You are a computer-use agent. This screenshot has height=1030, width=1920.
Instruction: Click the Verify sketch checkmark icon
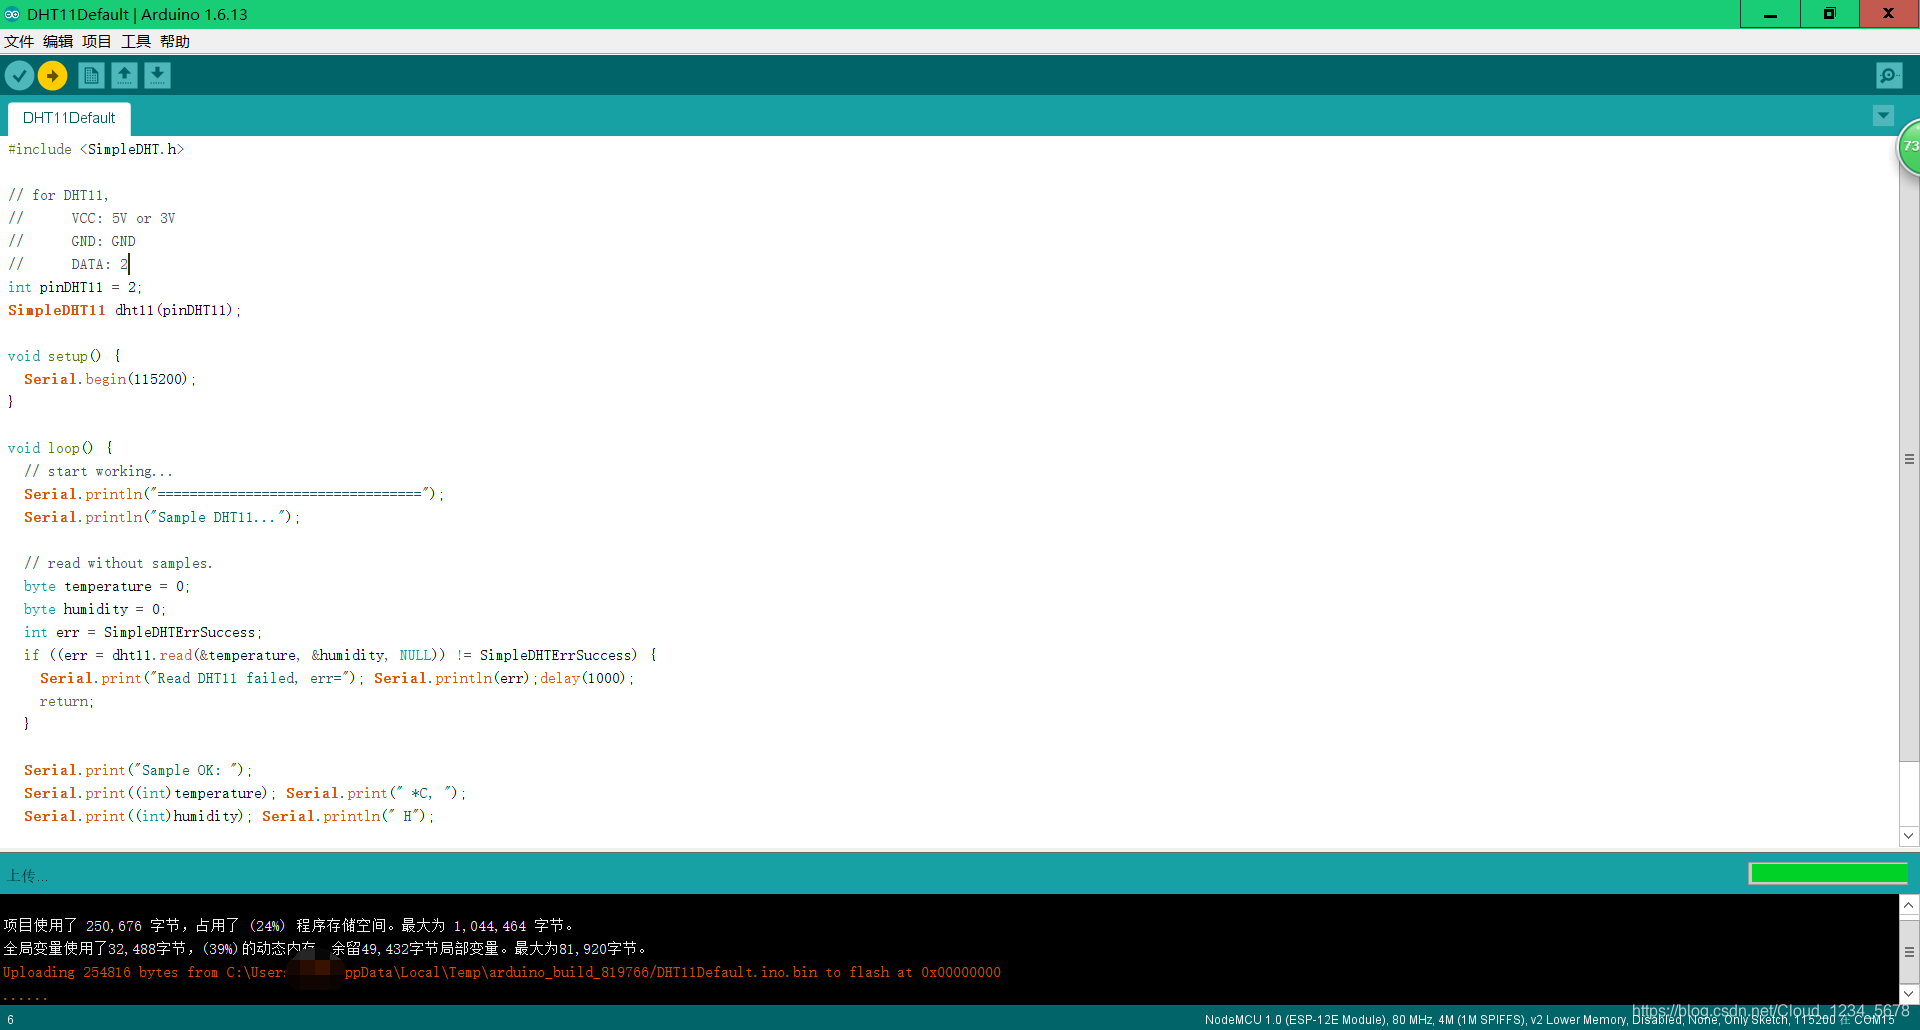point(19,76)
